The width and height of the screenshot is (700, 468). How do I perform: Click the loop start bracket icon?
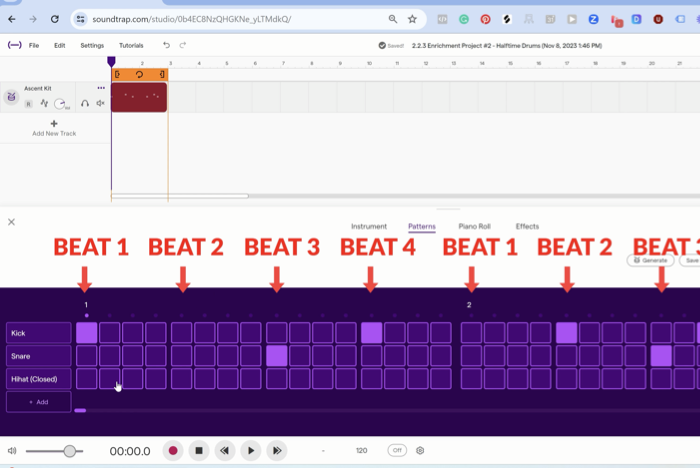(117, 75)
